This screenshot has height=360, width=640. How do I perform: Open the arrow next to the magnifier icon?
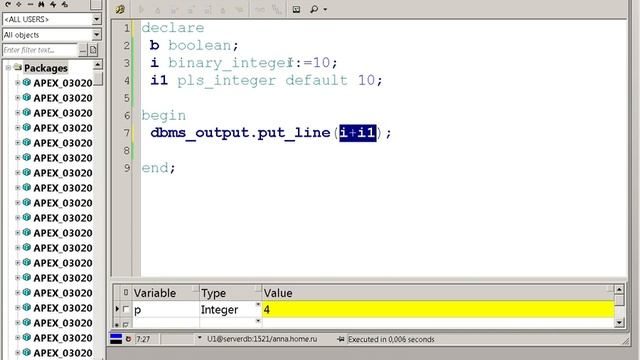click(x=325, y=9)
